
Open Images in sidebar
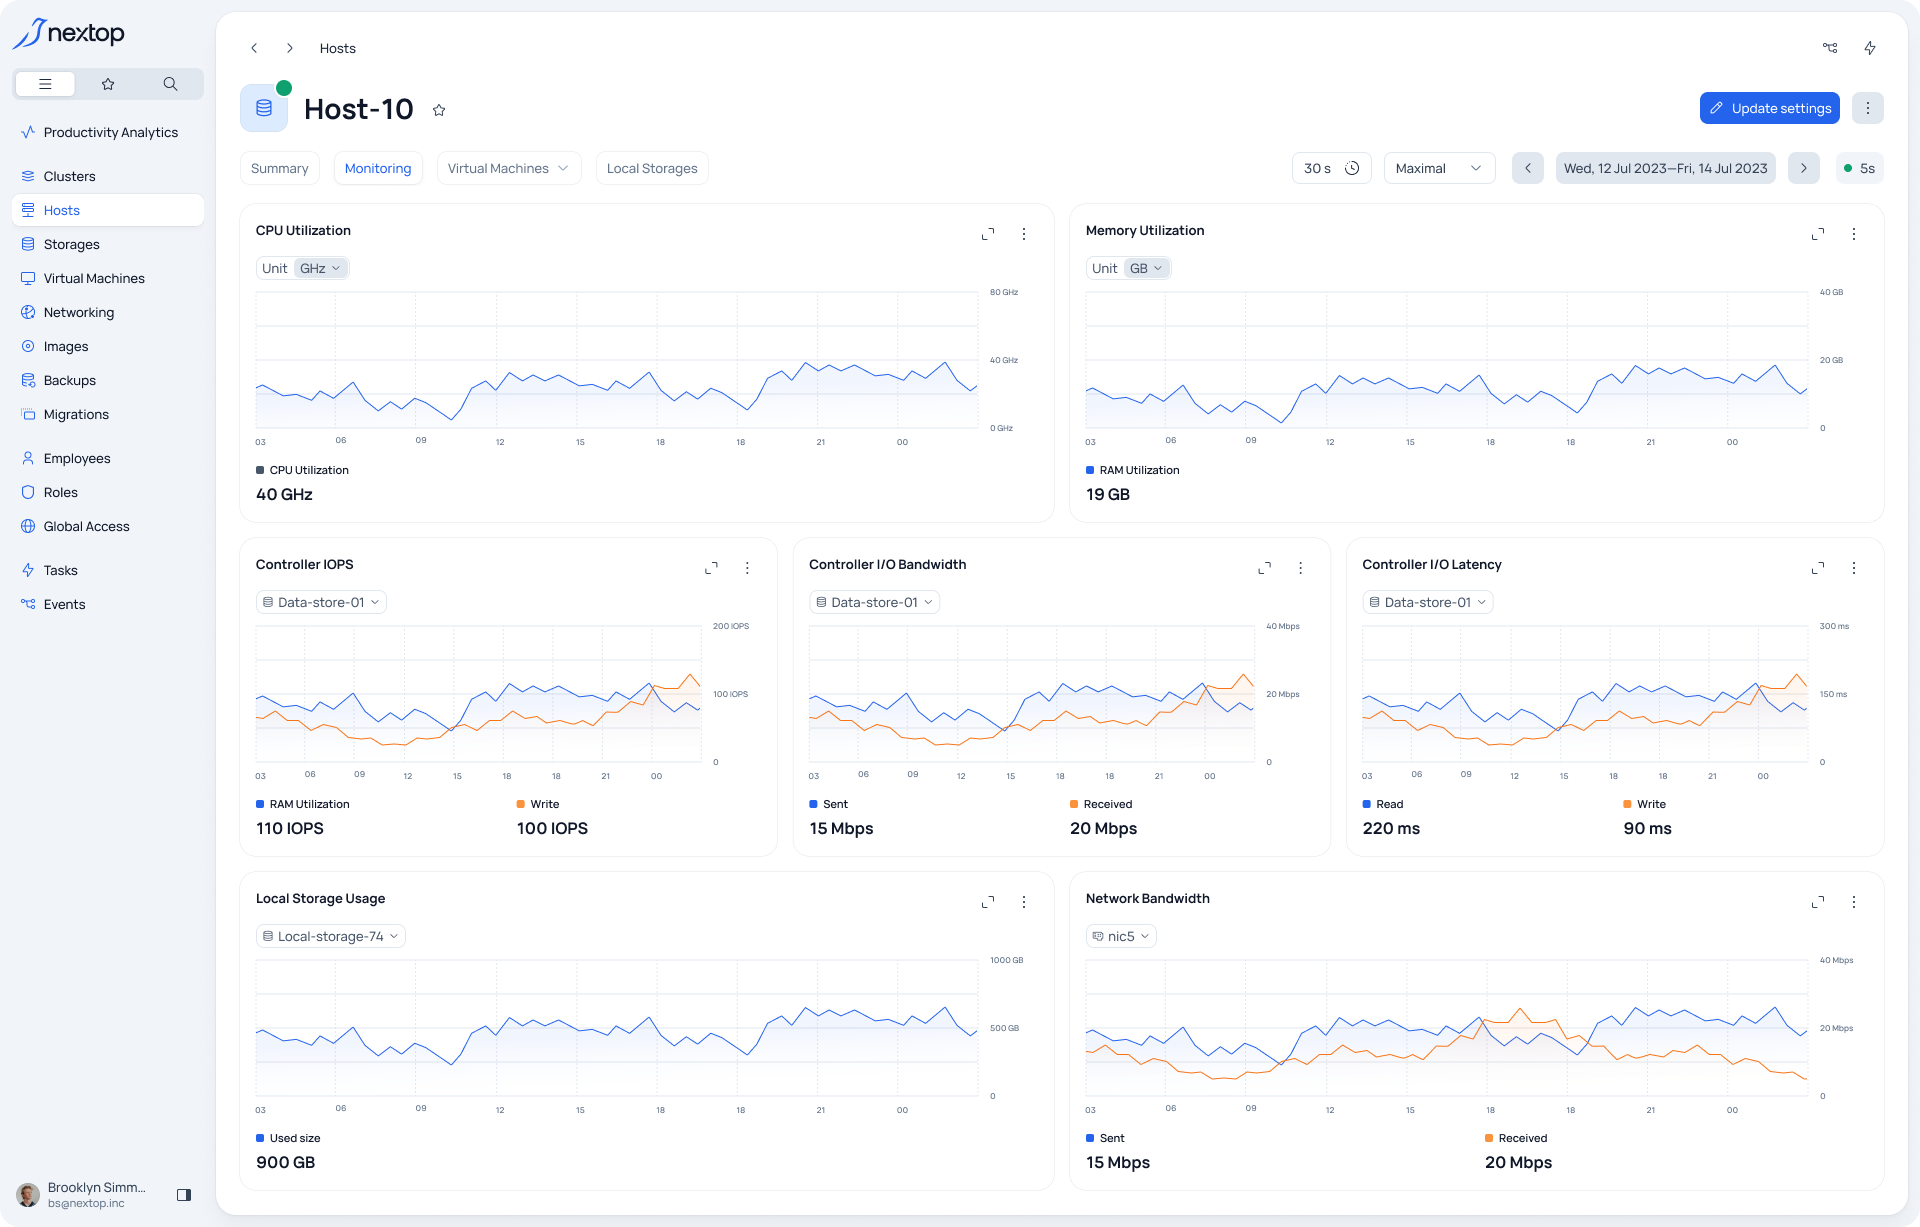108,346
